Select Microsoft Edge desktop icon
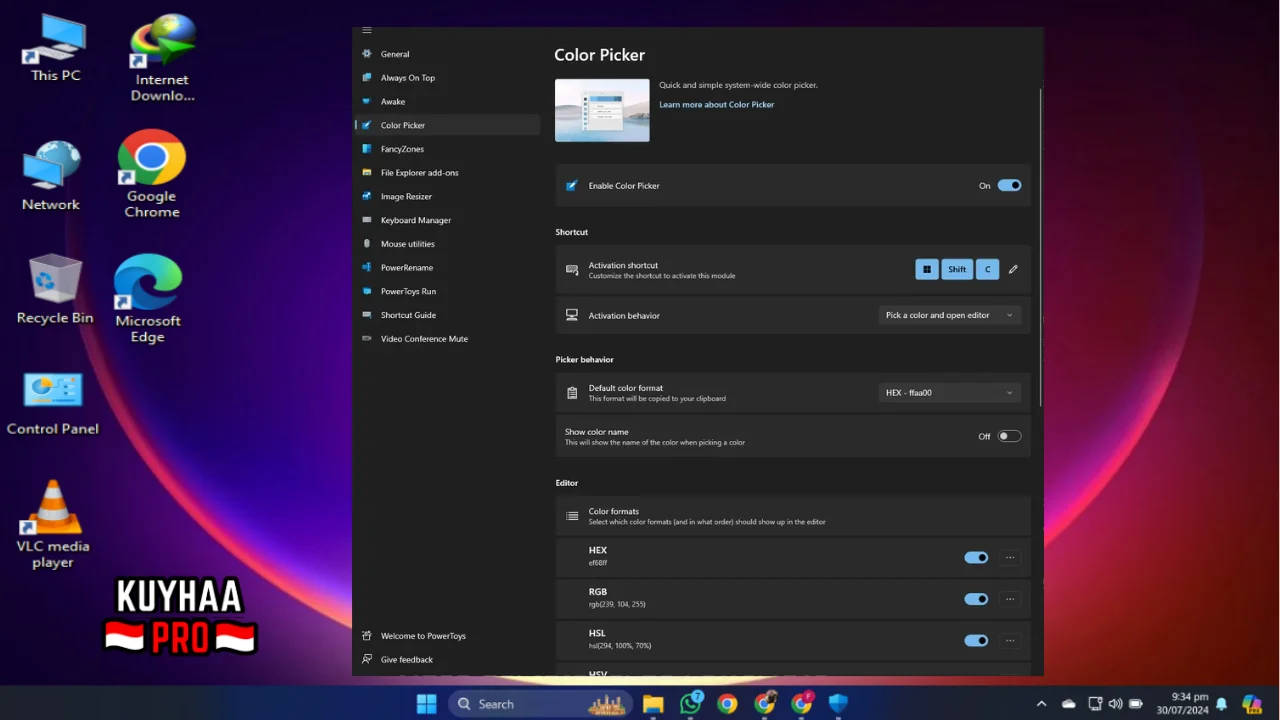Image resolution: width=1280 pixels, height=720 pixels. (147, 298)
